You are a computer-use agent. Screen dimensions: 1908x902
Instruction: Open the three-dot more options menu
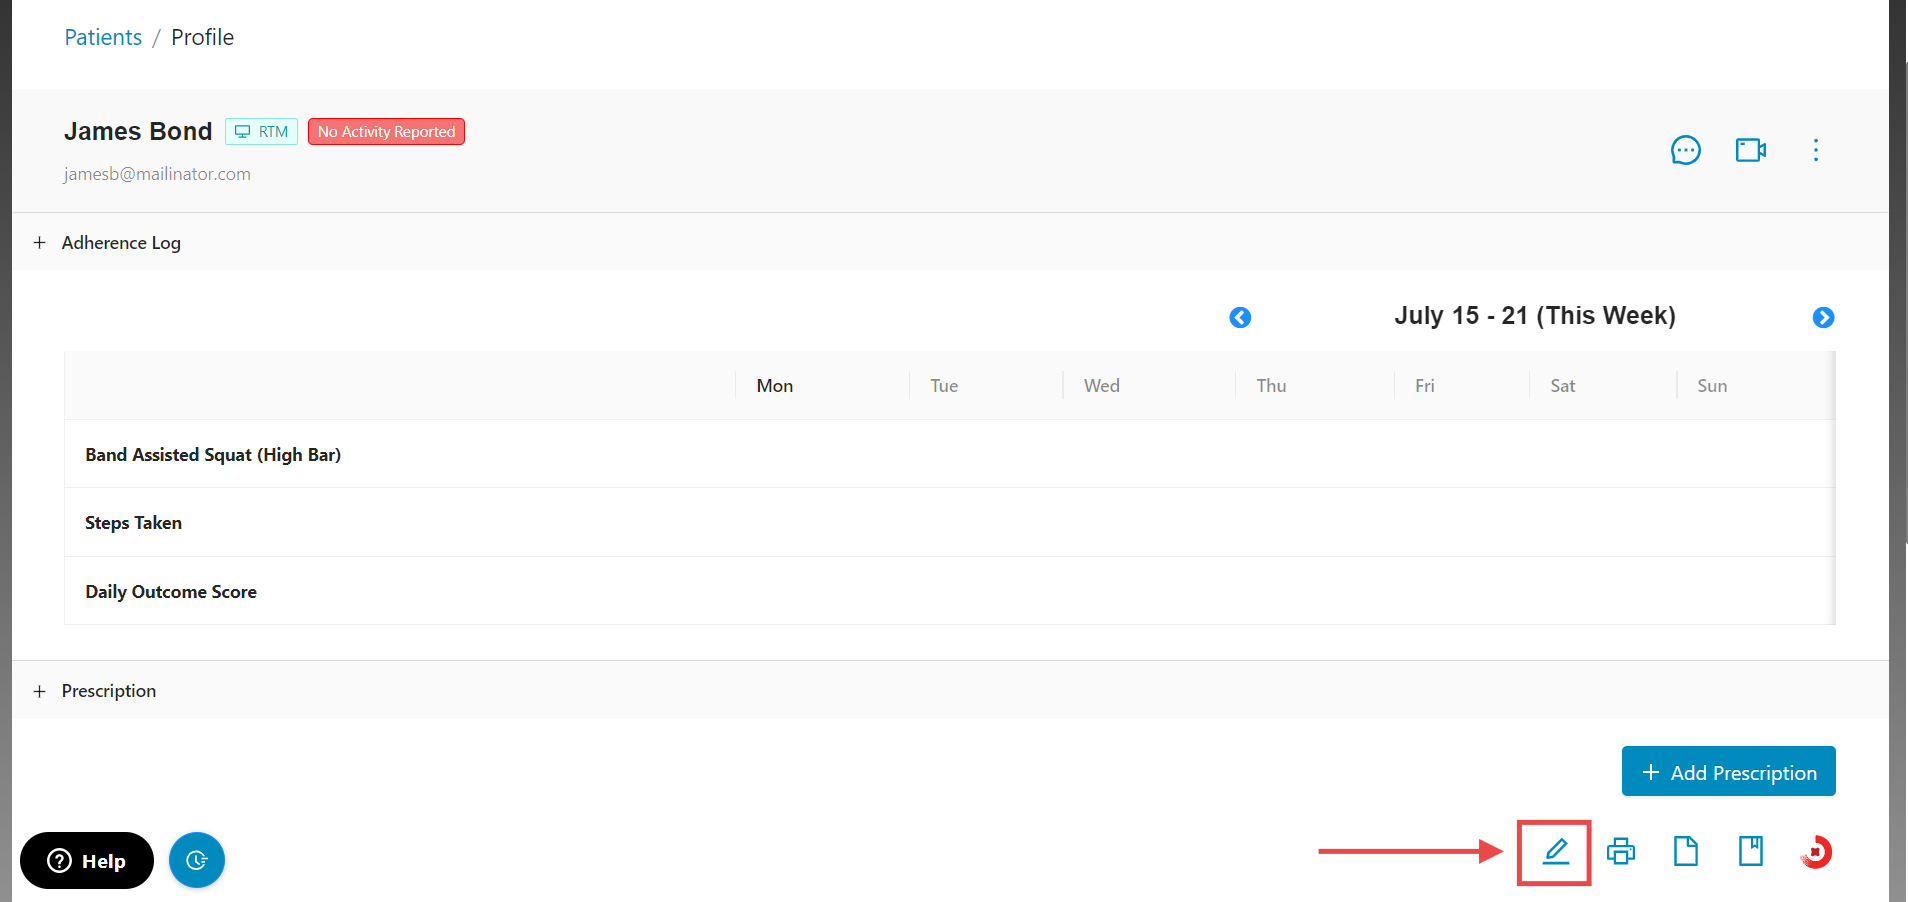1816,150
